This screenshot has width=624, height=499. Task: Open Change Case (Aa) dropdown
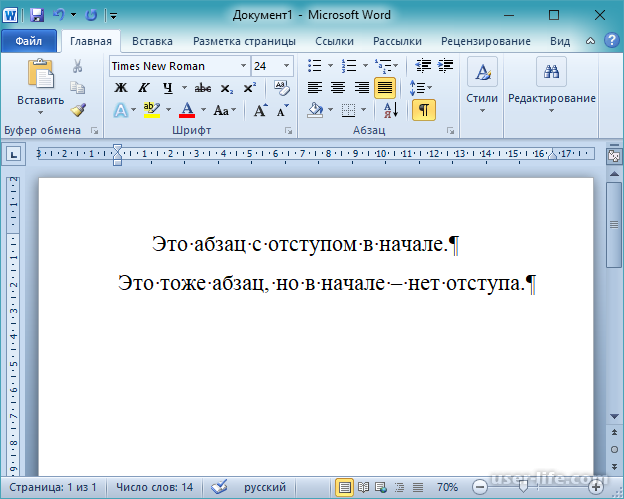(x=225, y=110)
